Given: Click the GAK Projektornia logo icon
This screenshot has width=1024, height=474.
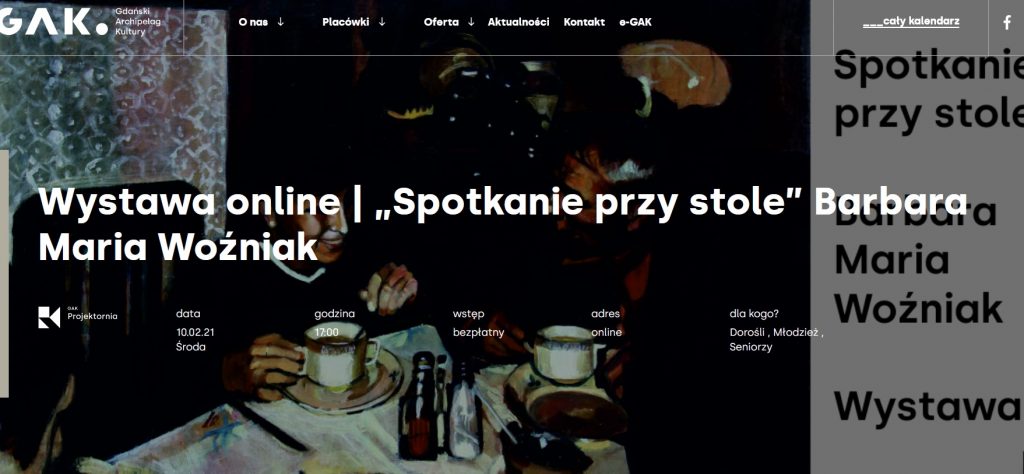Looking at the screenshot, I should (49, 317).
